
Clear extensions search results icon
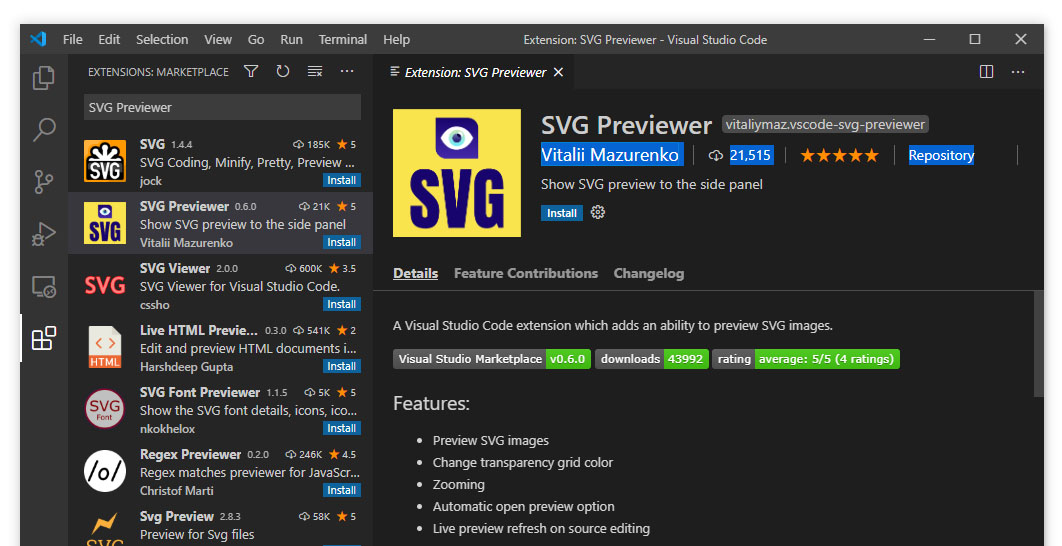(315, 71)
